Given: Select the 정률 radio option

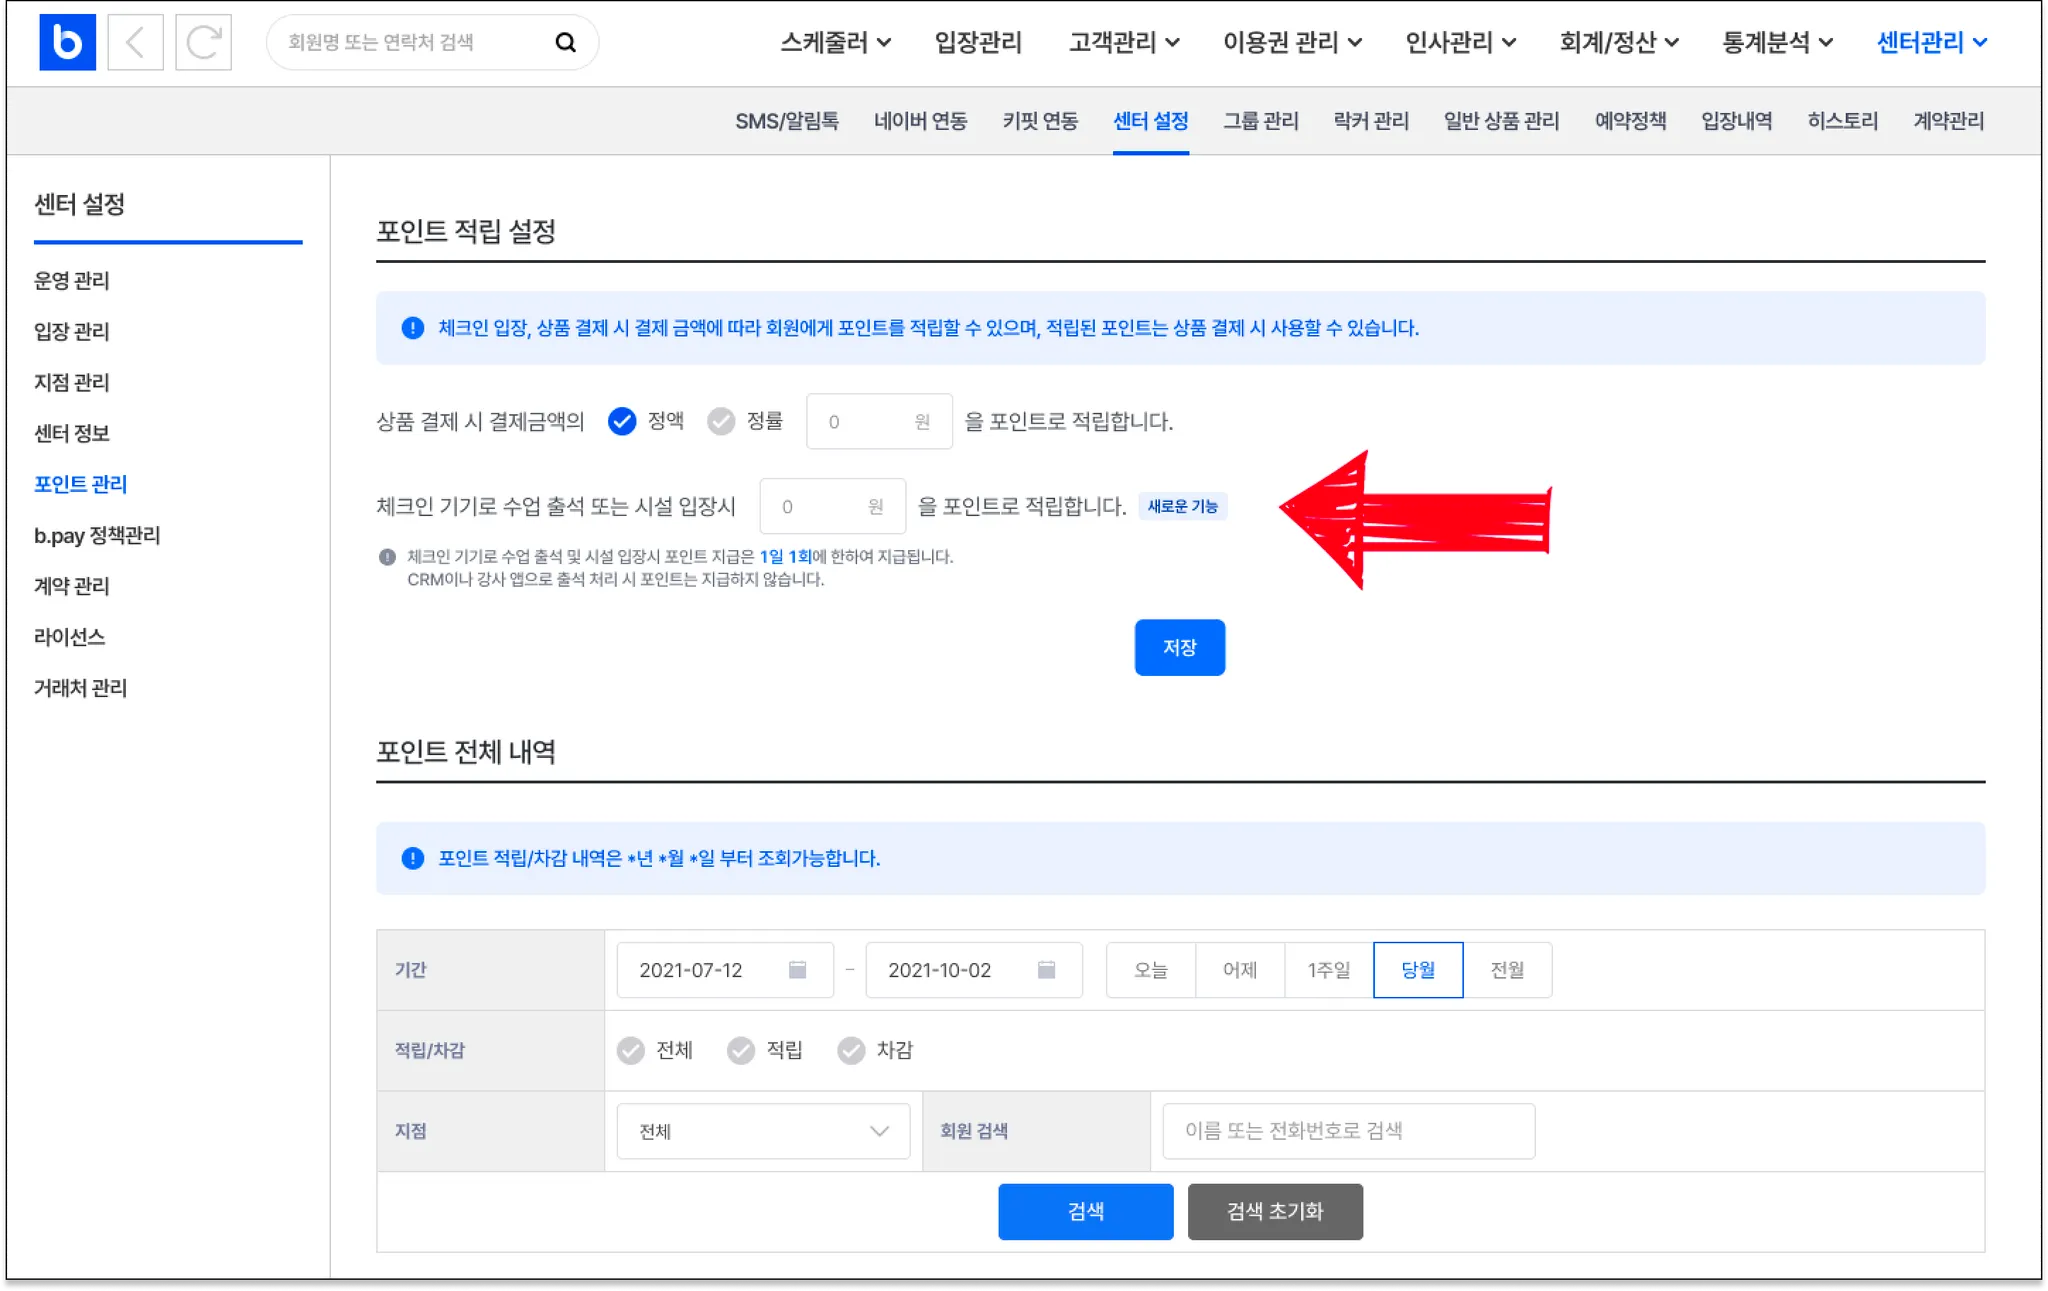Looking at the screenshot, I should click(x=721, y=421).
